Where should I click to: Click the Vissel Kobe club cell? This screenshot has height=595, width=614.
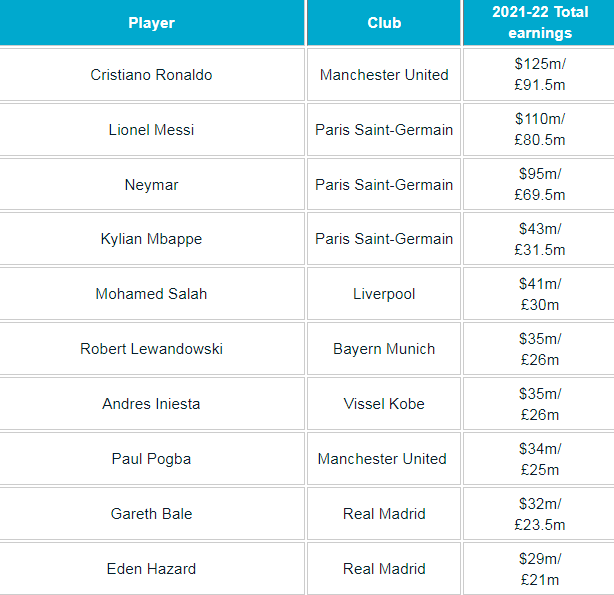[384, 404]
